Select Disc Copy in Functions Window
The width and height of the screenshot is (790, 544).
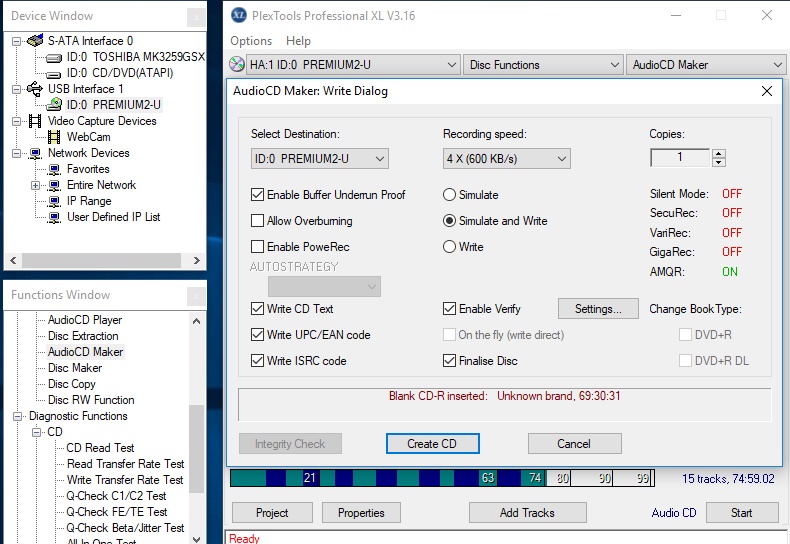coord(72,384)
